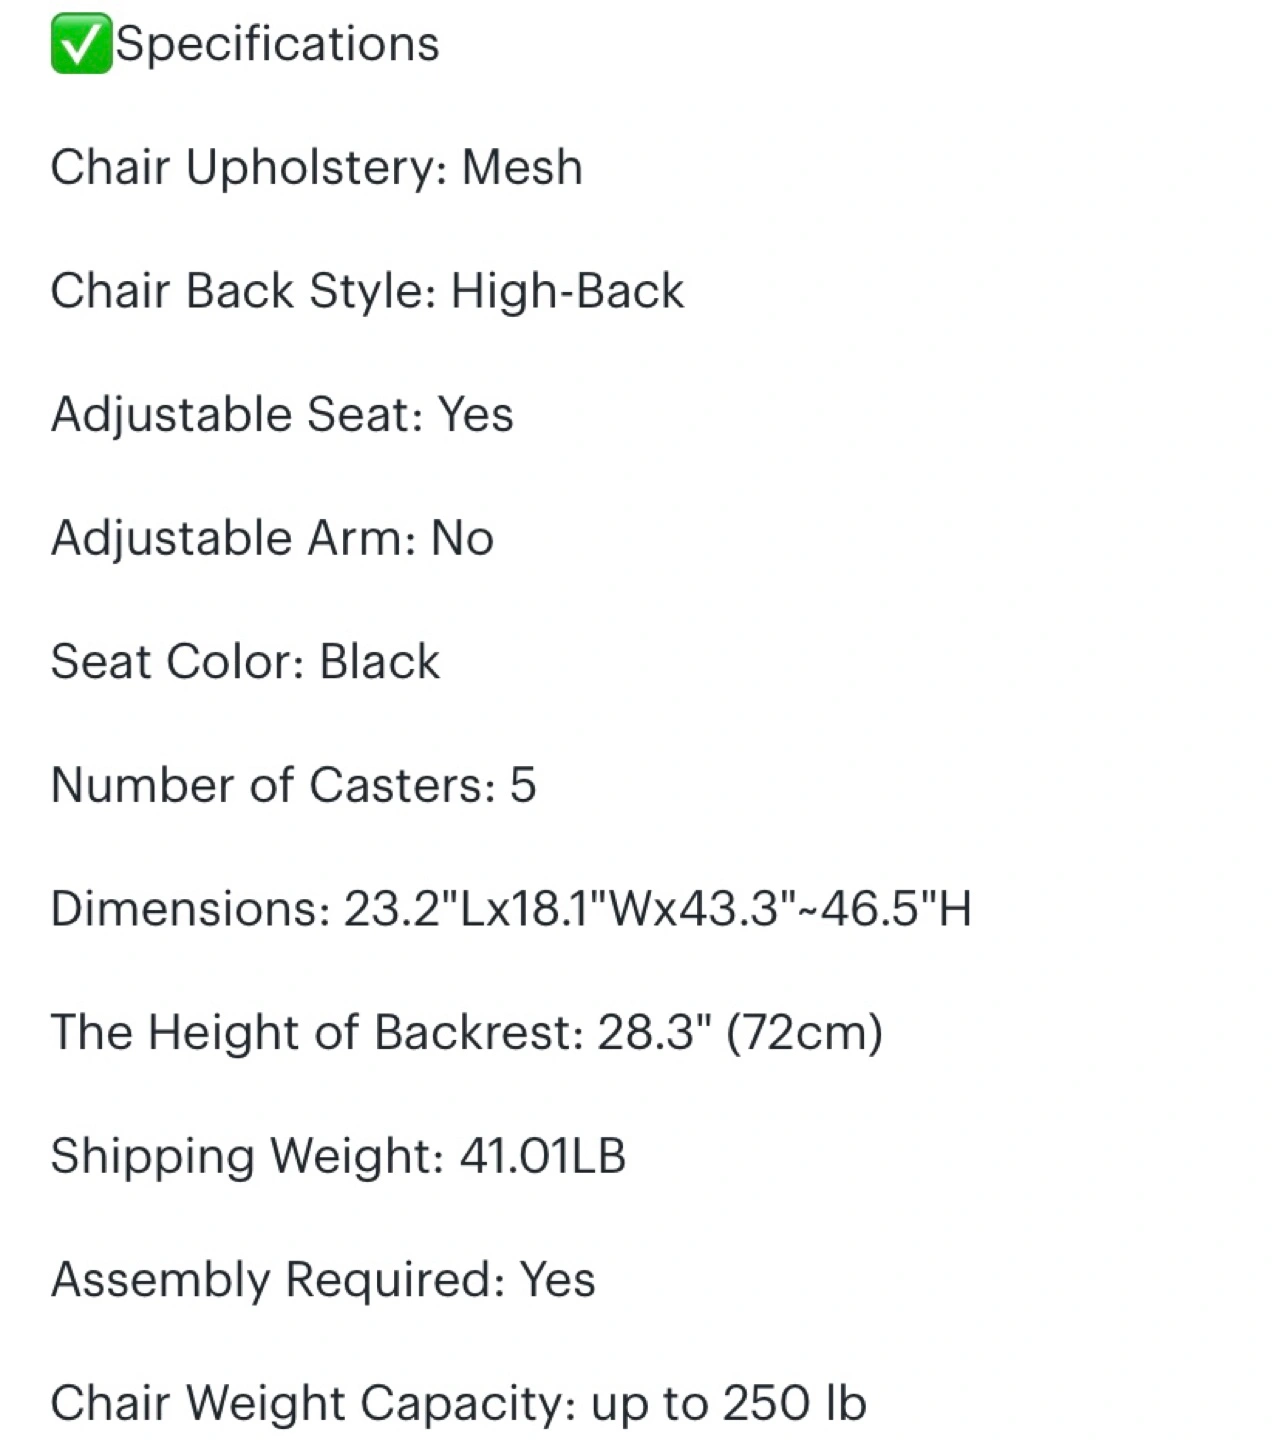
Task: Click the word High-Back
Action: tap(567, 291)
